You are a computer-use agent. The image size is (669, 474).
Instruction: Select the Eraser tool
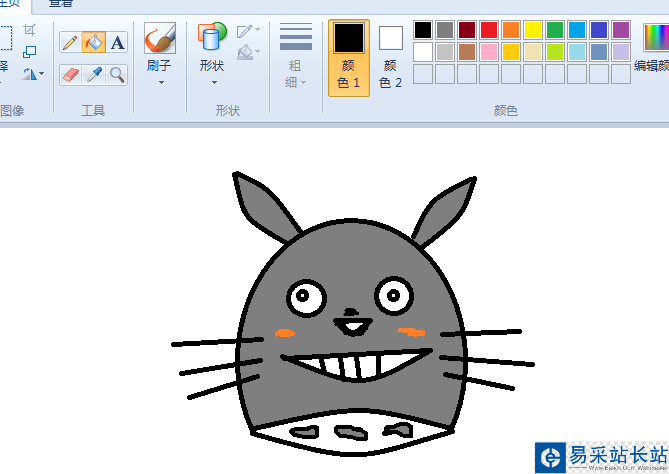click(70, 75)
